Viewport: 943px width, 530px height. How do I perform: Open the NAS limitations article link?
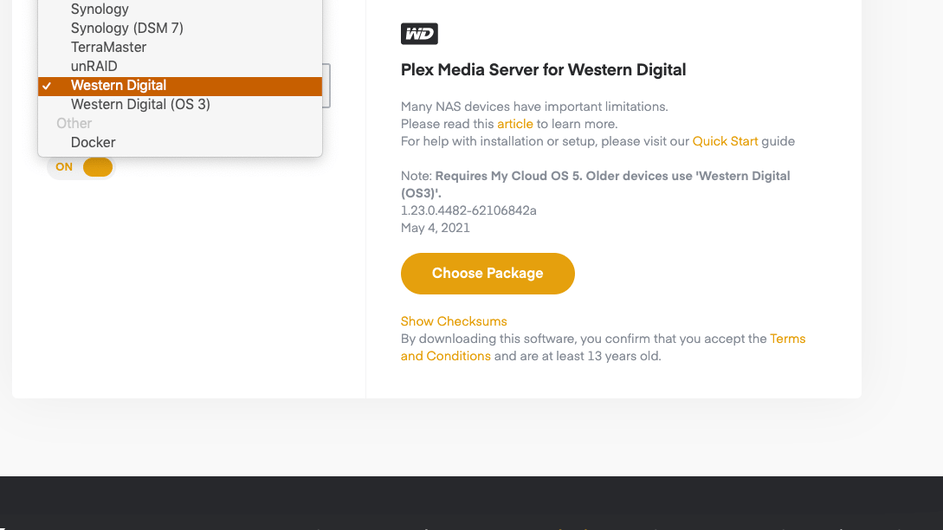pos(515,124)
